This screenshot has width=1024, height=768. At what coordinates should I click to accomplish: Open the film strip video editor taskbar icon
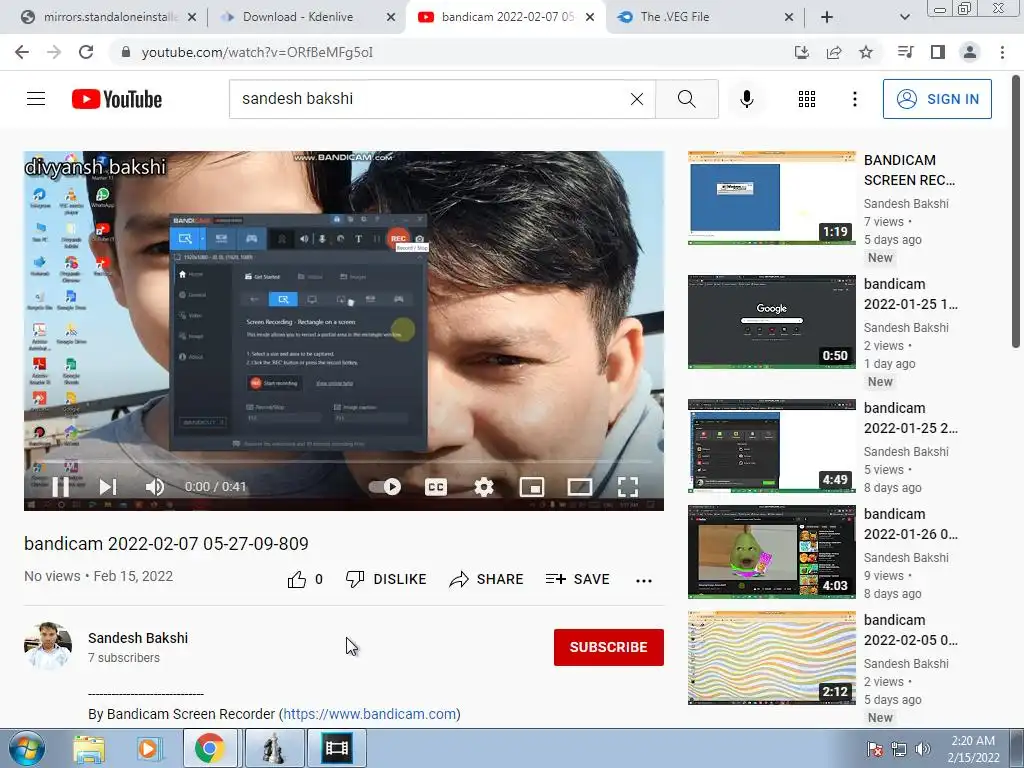point(337,748)
